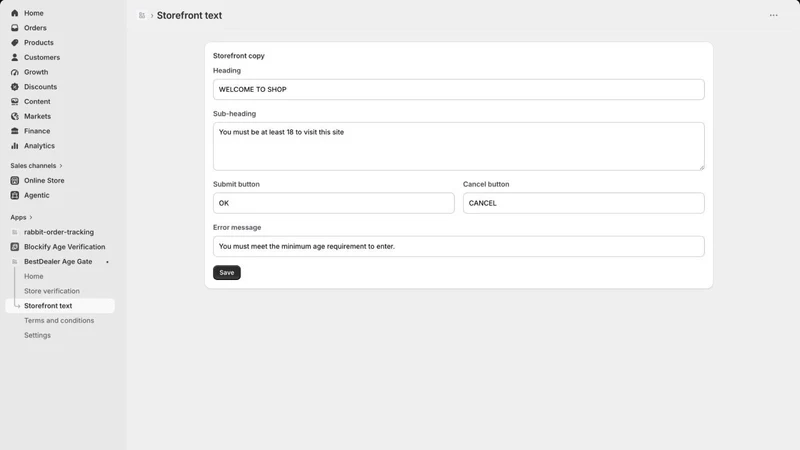800x450 pixels.
Task: Click the Cancel button text field
Action: [584, 204]
